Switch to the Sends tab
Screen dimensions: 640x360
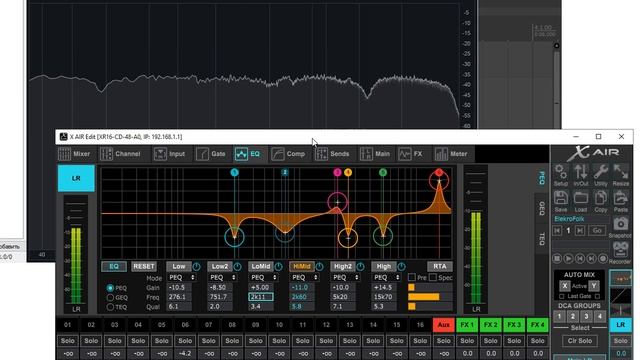(x=332, y=154)
